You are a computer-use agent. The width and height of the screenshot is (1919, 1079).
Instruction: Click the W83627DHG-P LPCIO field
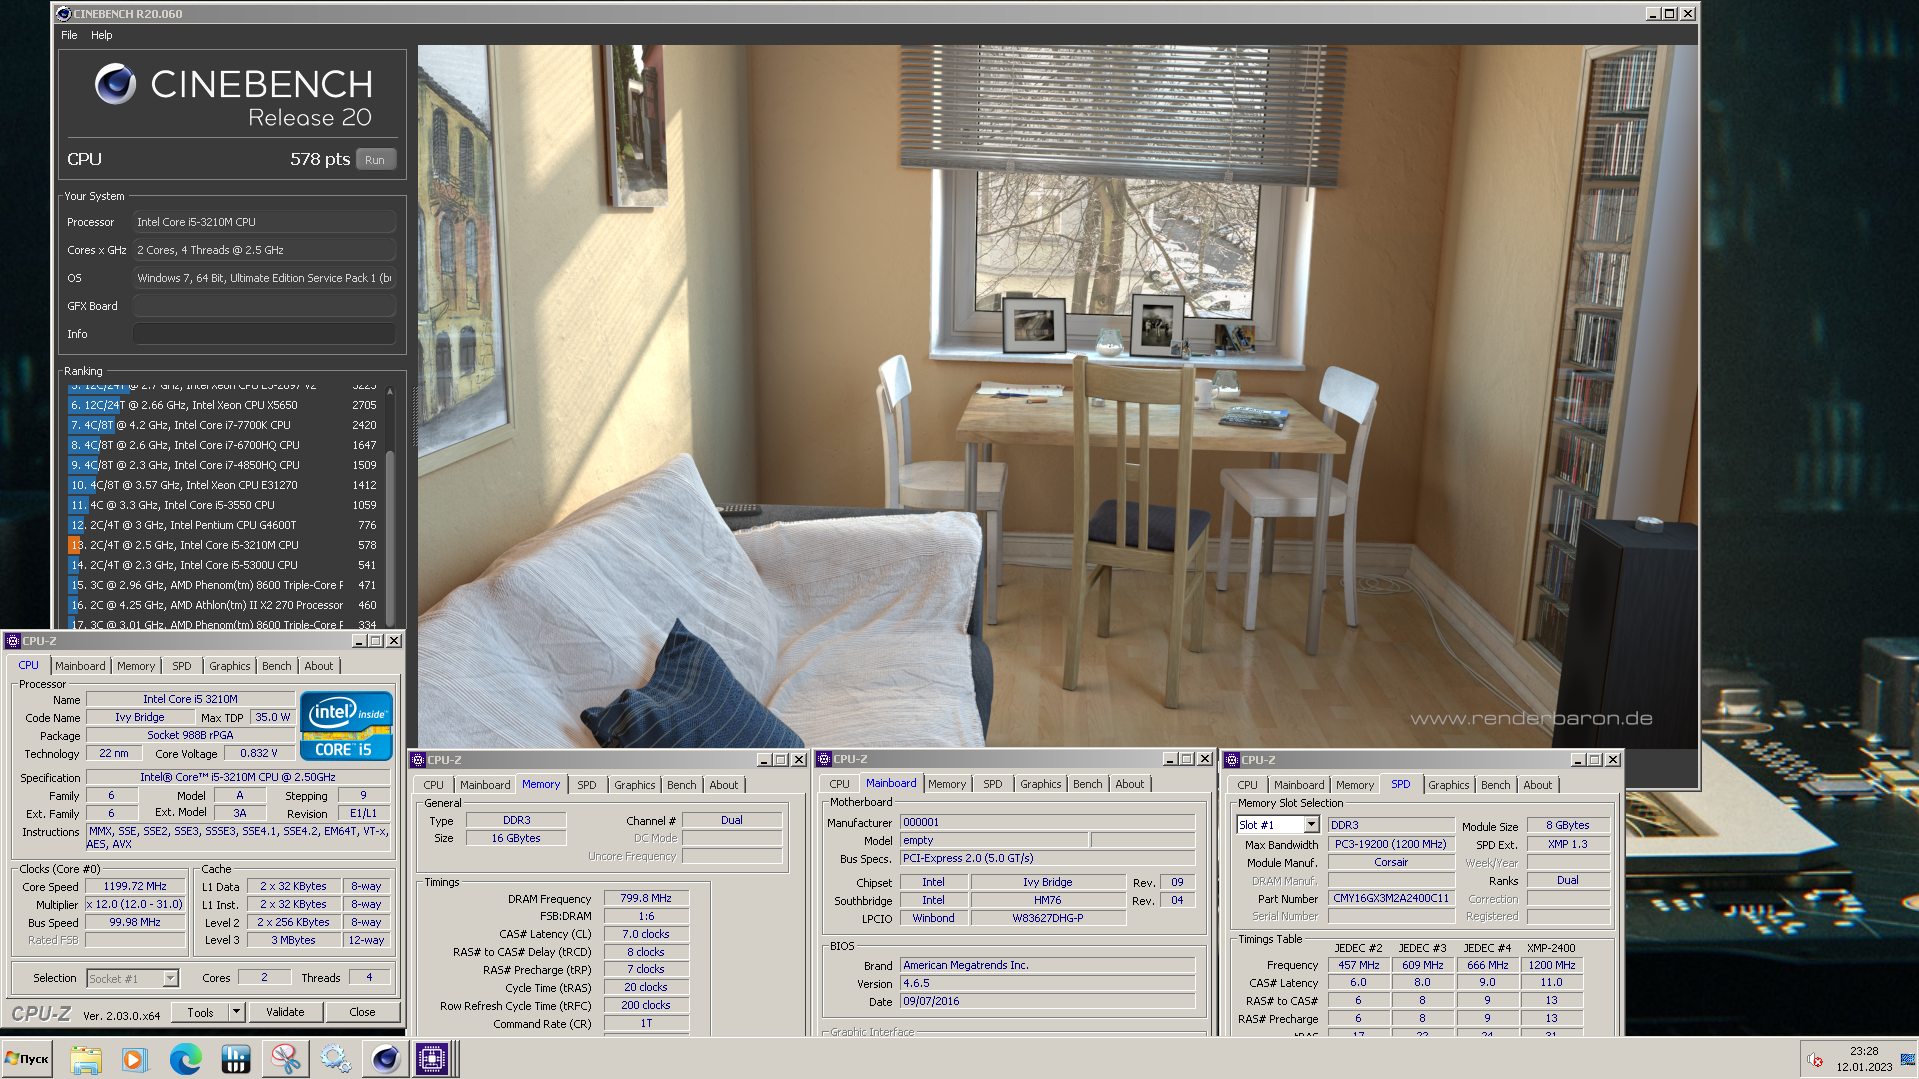[x=1047, y=918]
